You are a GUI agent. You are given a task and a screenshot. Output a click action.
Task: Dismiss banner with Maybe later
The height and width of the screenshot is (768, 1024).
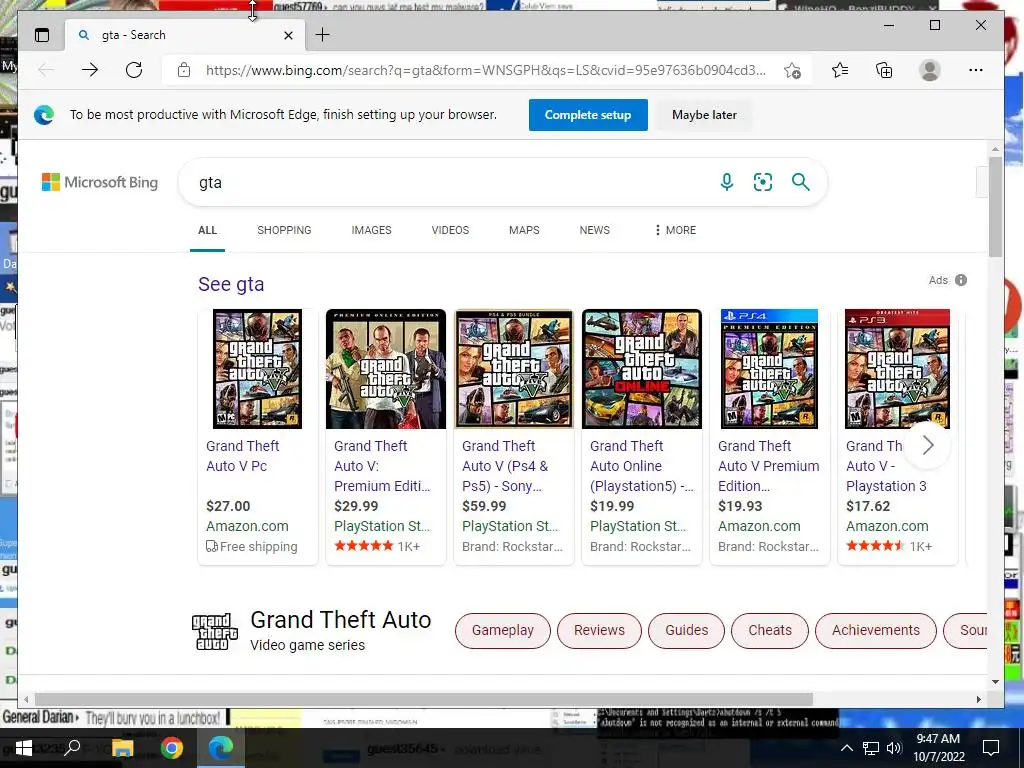(704, 115)
